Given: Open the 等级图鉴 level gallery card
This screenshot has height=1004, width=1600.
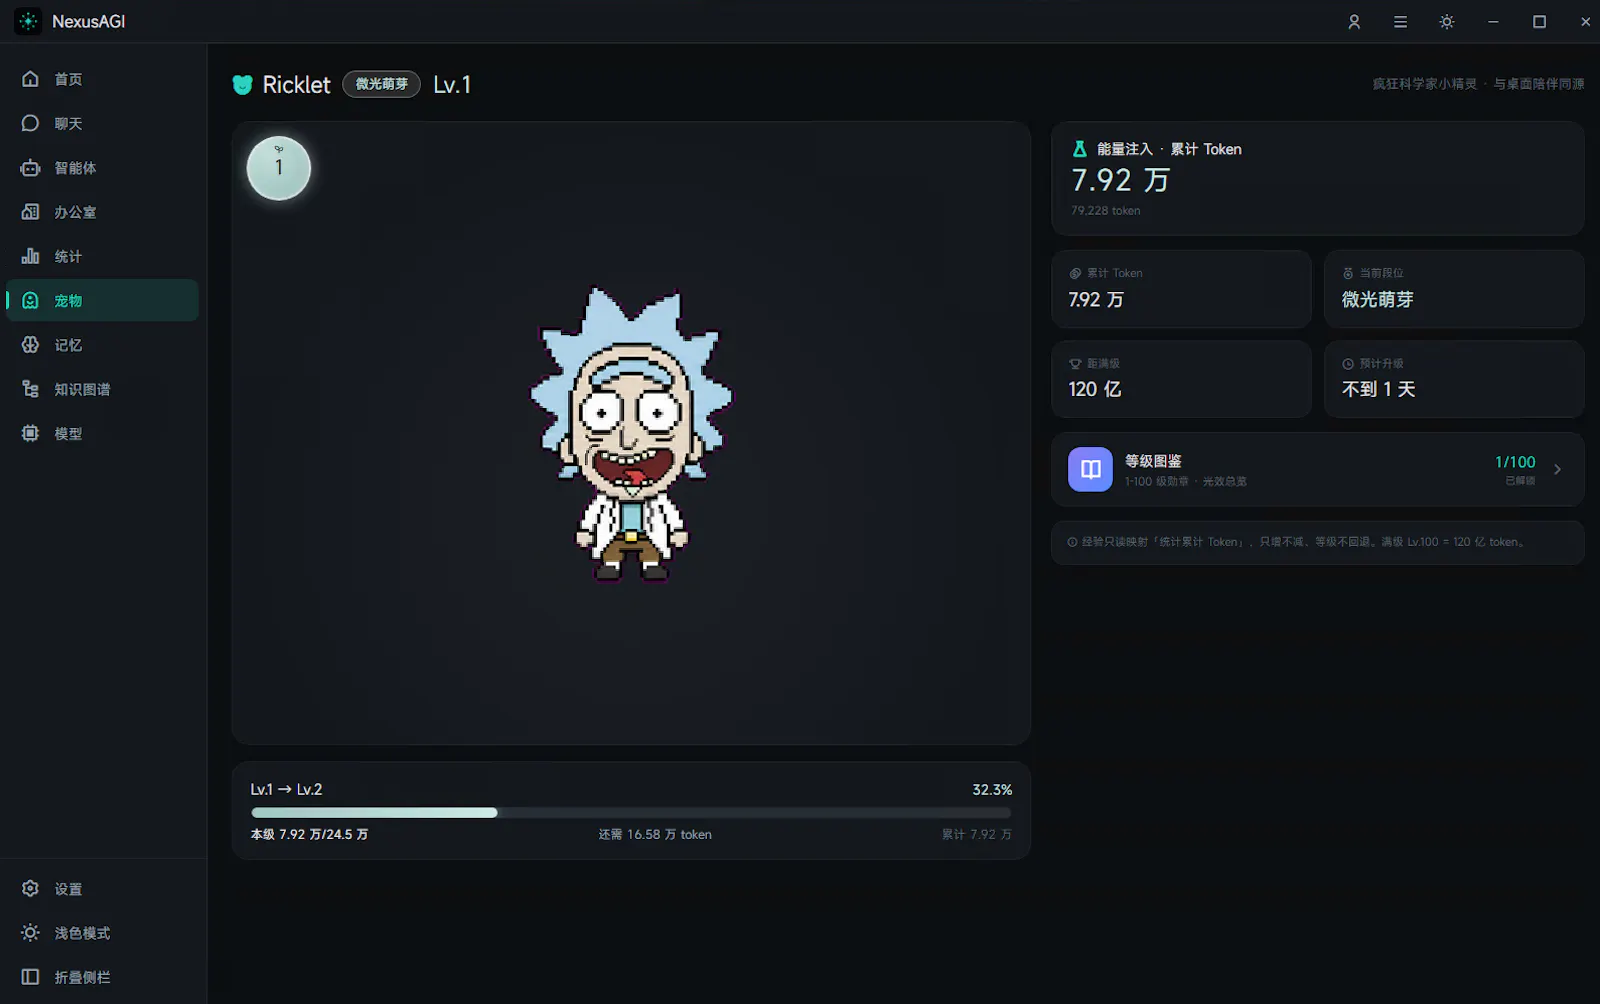Looking at the screenshot, I should (x=1317, y=469).
